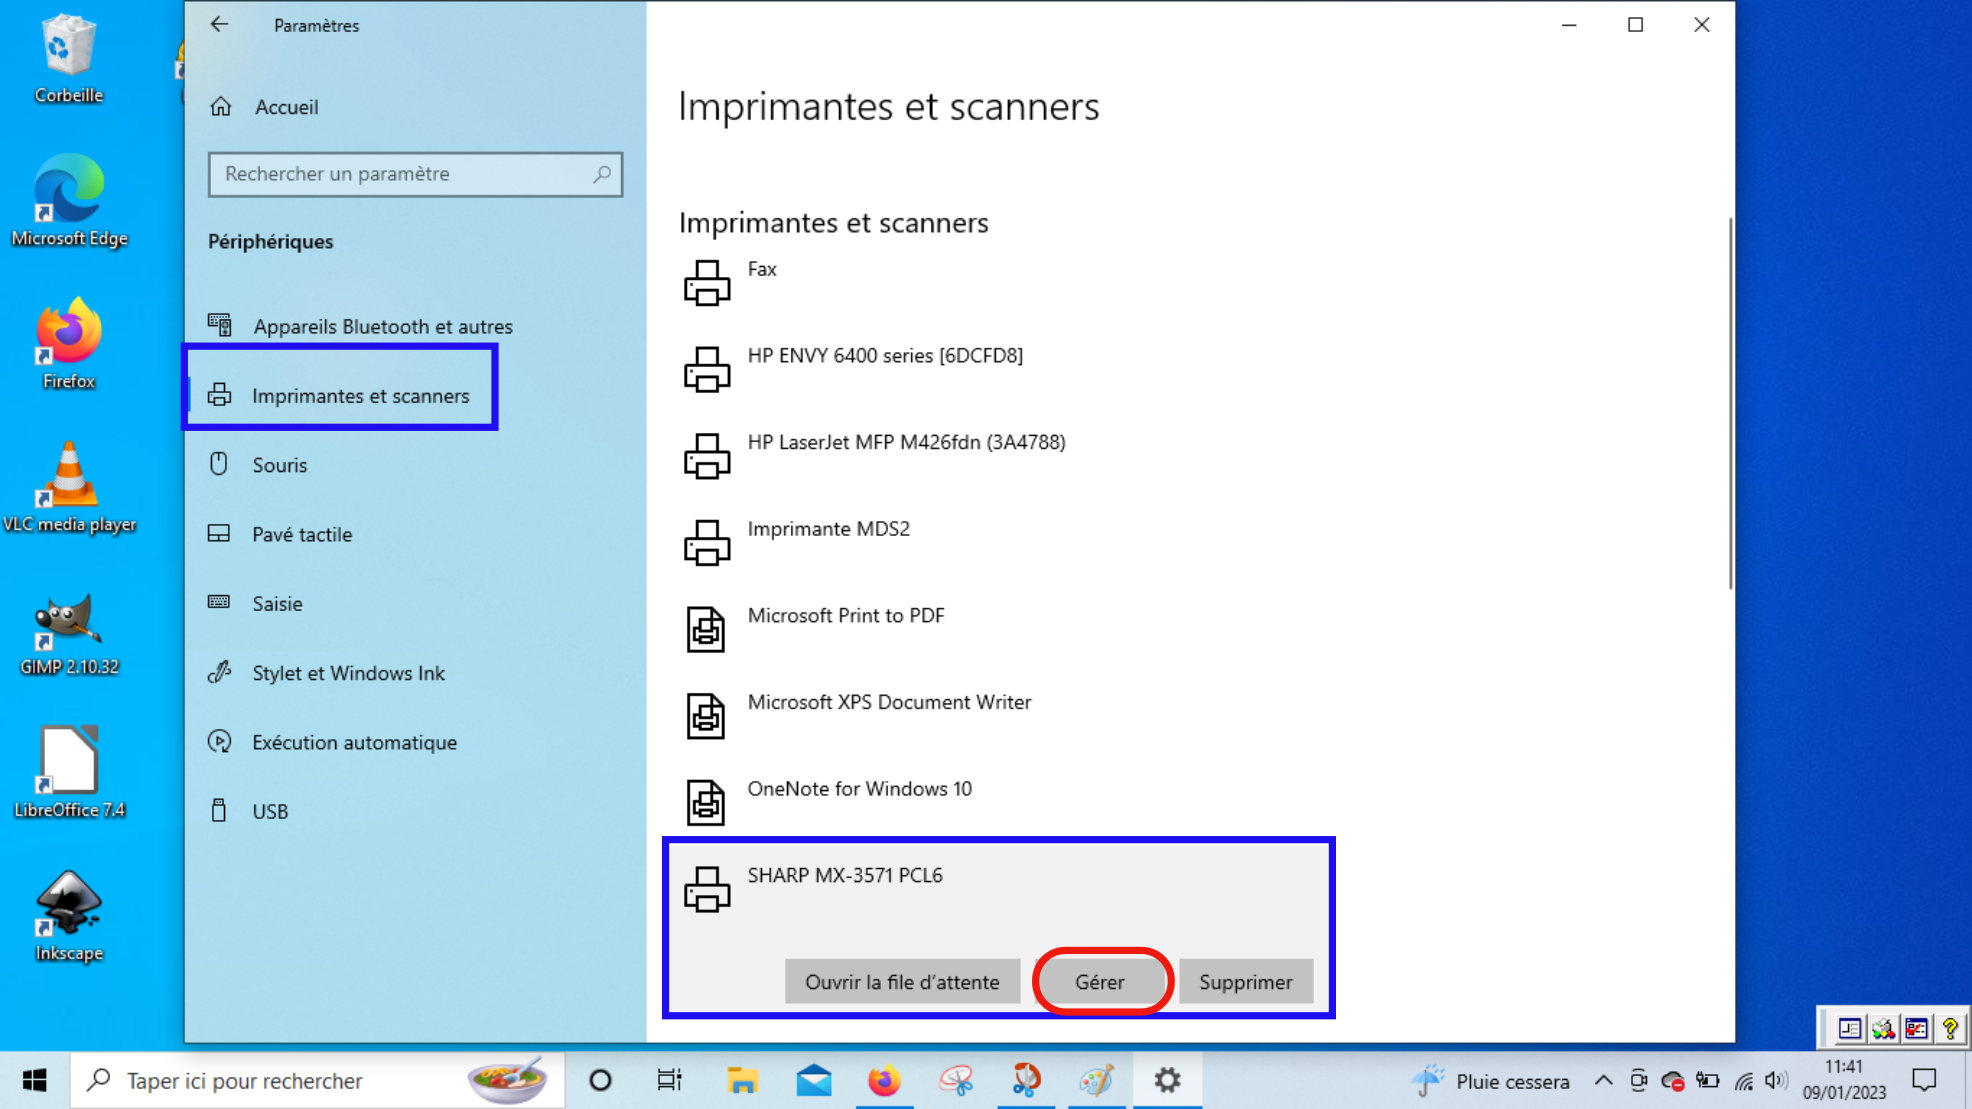
Task: Click the Settings gear on taskbar
Action: (1167, 1081)
